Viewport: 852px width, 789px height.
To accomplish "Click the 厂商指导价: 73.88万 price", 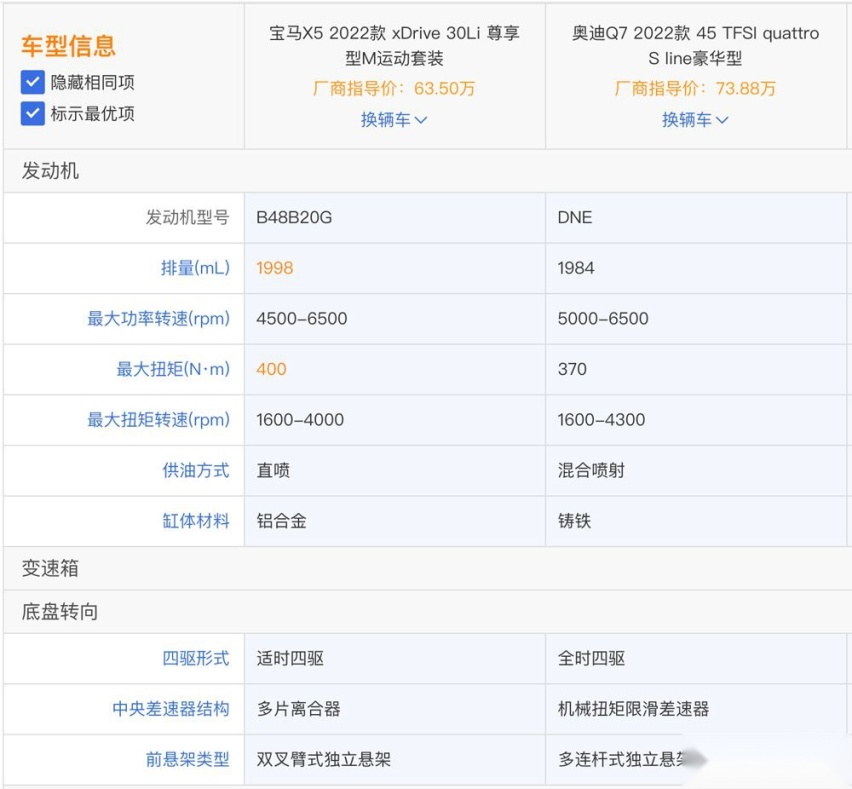I will [695, 88].
